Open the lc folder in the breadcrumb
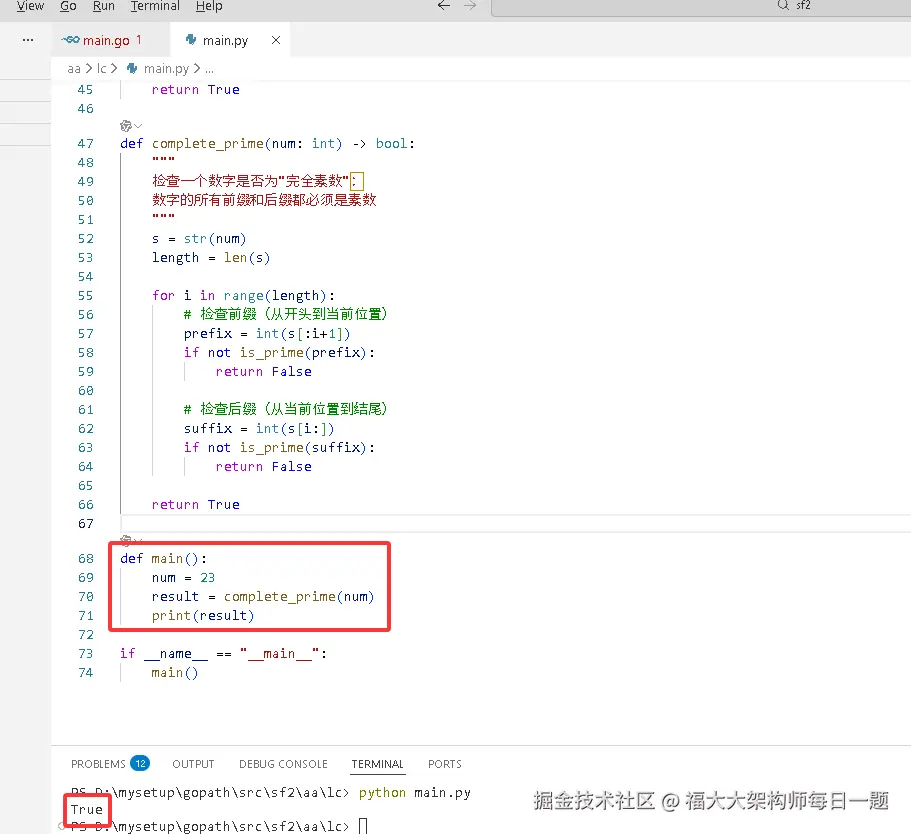 [100, 69]
